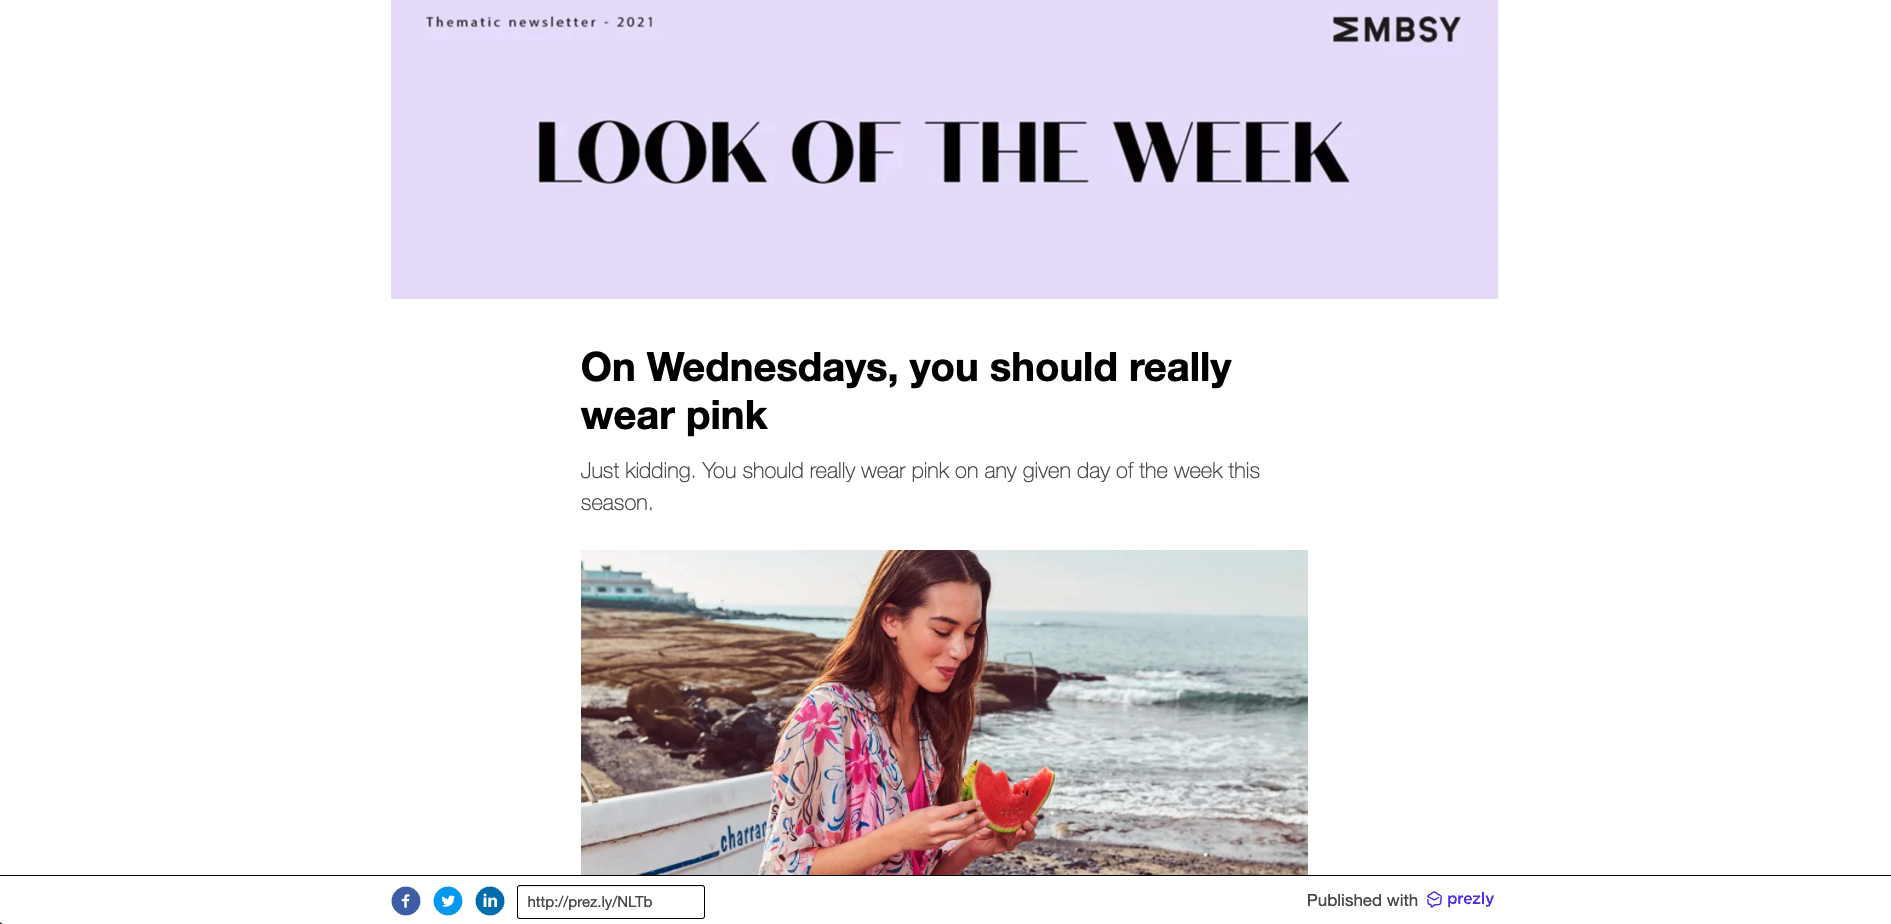The height and width of the screenshot is (924, 1891).
Task: Click the 'Thematic newsletter - 2021' label
Action: (x=540, y=22)
